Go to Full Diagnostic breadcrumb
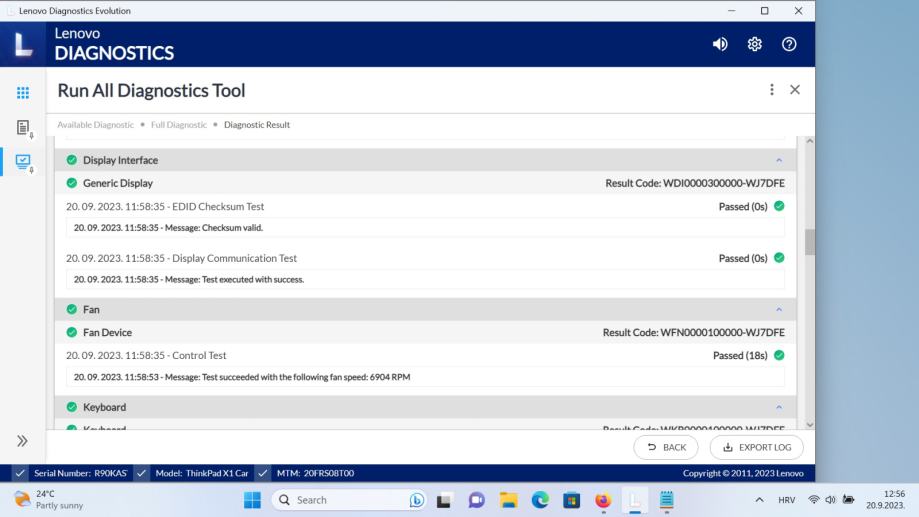This screenshot has height=517, width=919. coord(179,124)
